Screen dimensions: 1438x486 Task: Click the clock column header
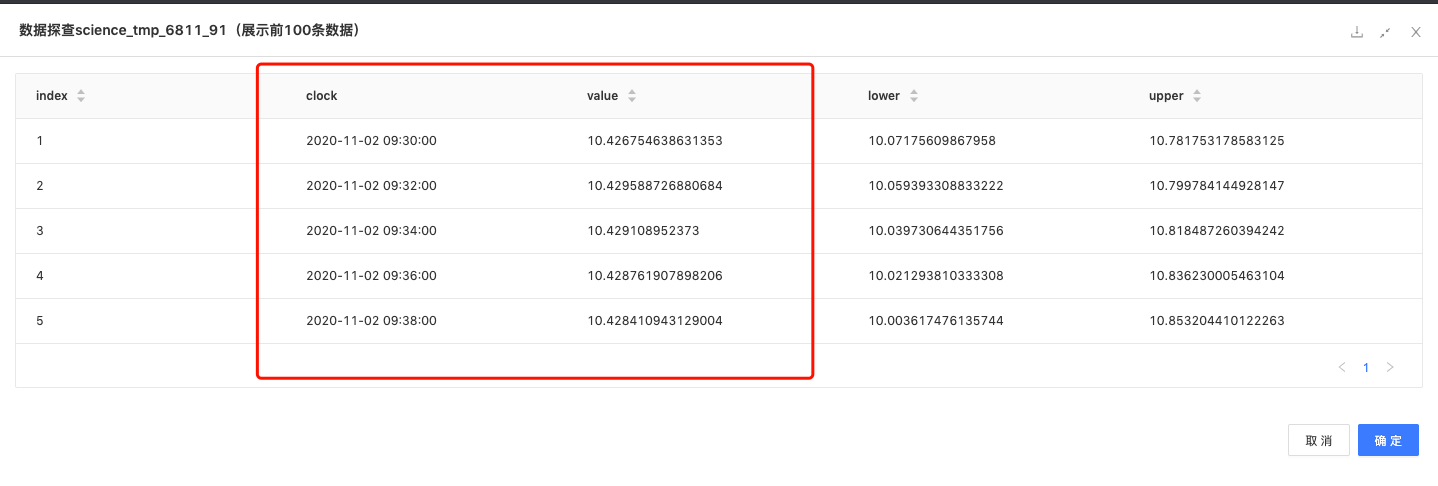(x=321, y=96)
